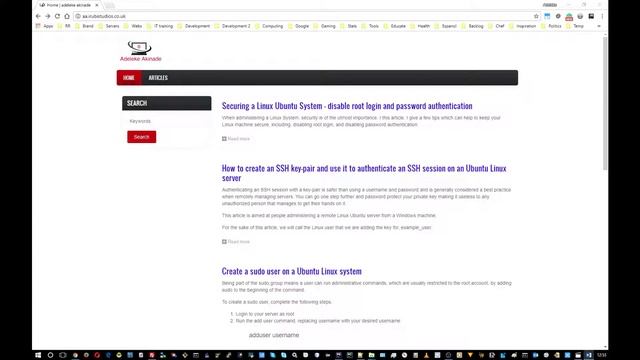Click the browser forward arrow
640x360 pixels.
point(48,16)
